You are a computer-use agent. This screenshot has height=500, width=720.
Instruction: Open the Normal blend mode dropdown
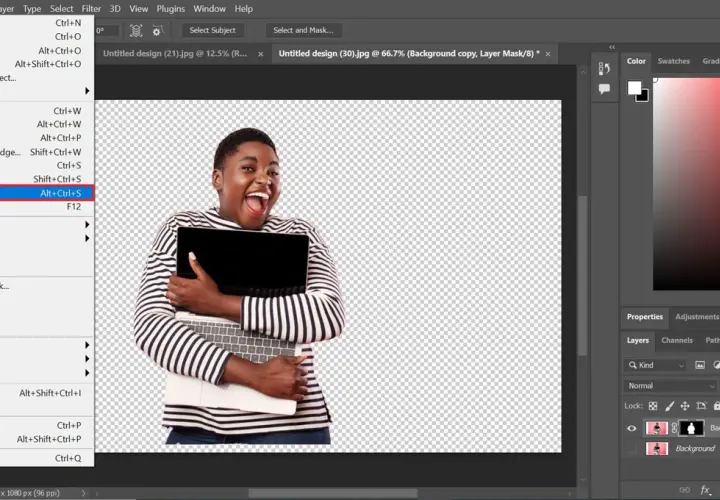(670, 386)
